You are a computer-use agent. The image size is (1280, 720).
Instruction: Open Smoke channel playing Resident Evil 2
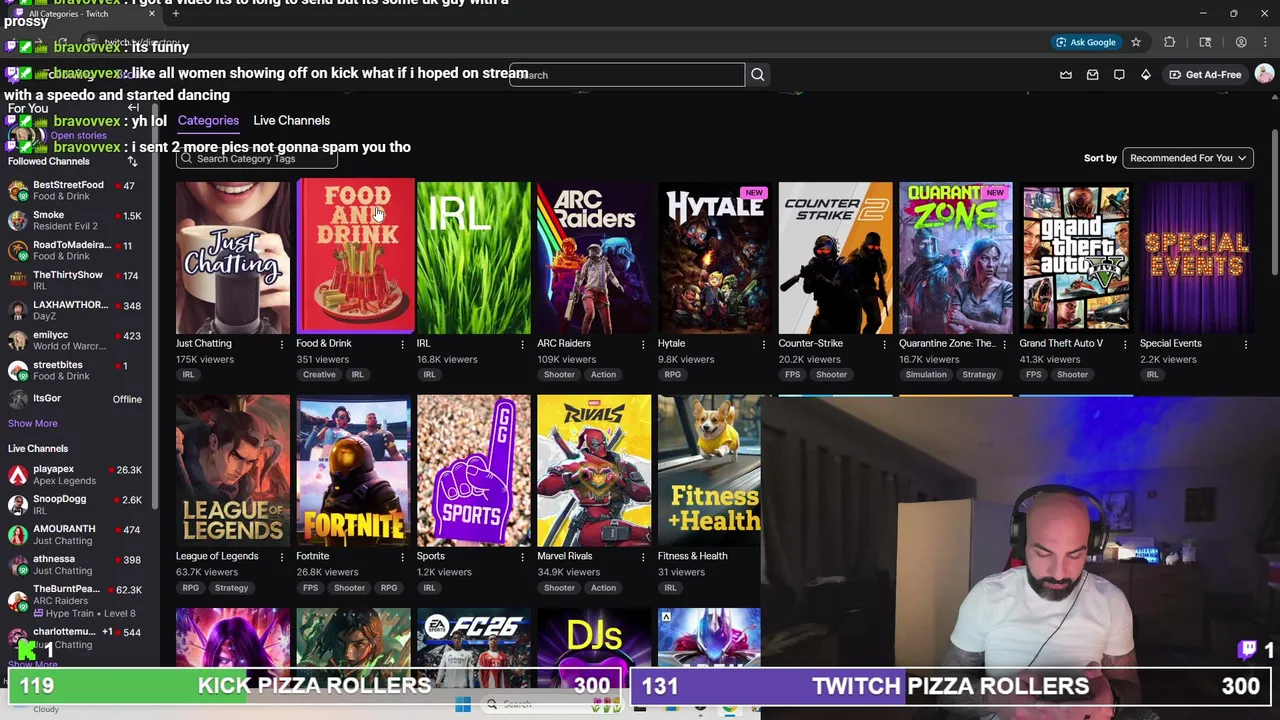click(75, 220)
